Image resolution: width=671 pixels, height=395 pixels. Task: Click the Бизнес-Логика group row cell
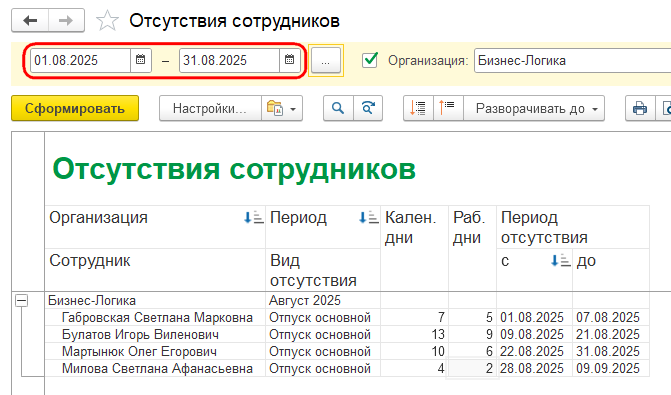click(155, 300)
